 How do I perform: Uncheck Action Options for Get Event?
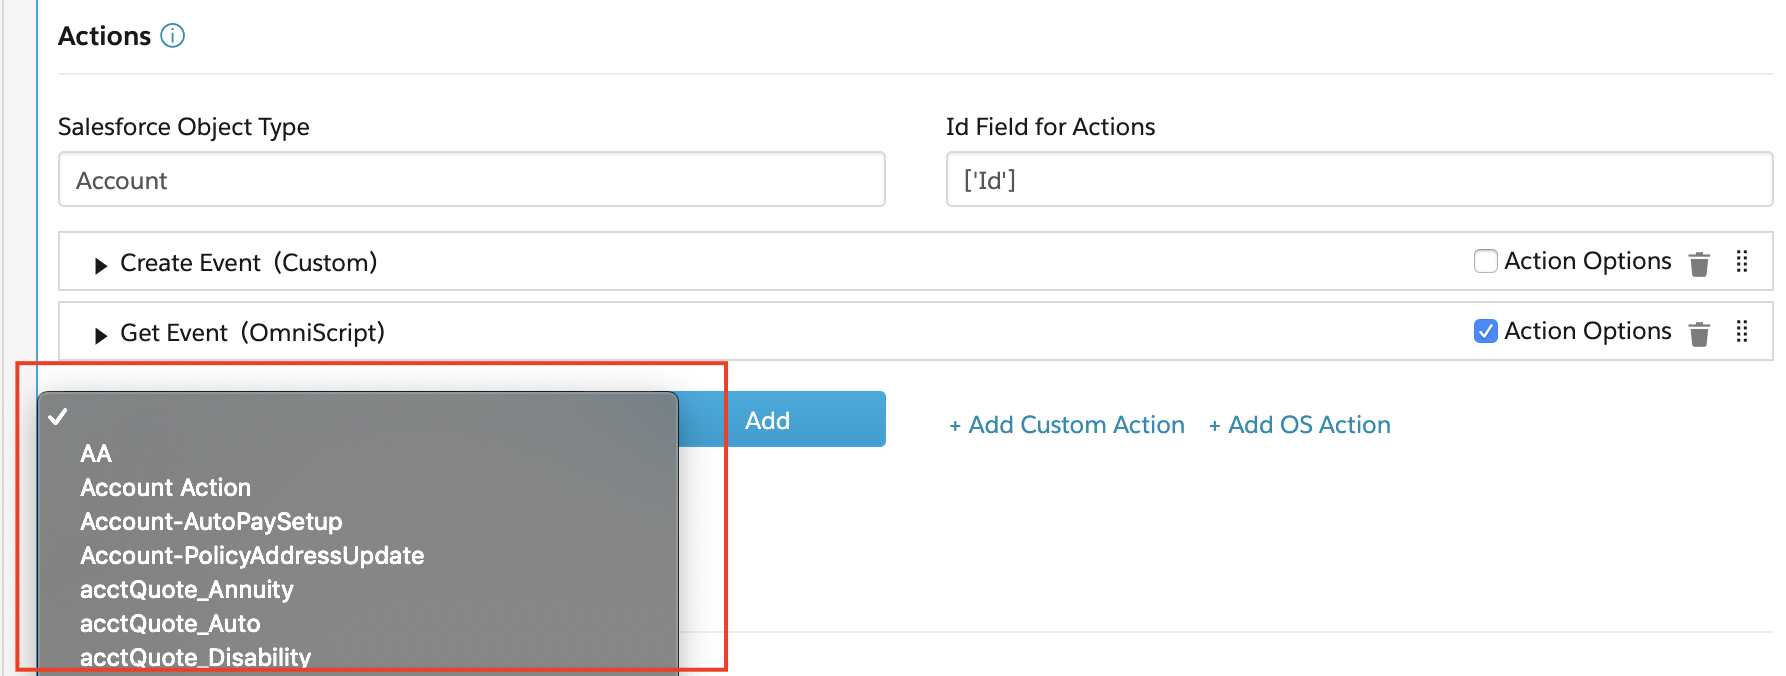[x=1486, y=331]
